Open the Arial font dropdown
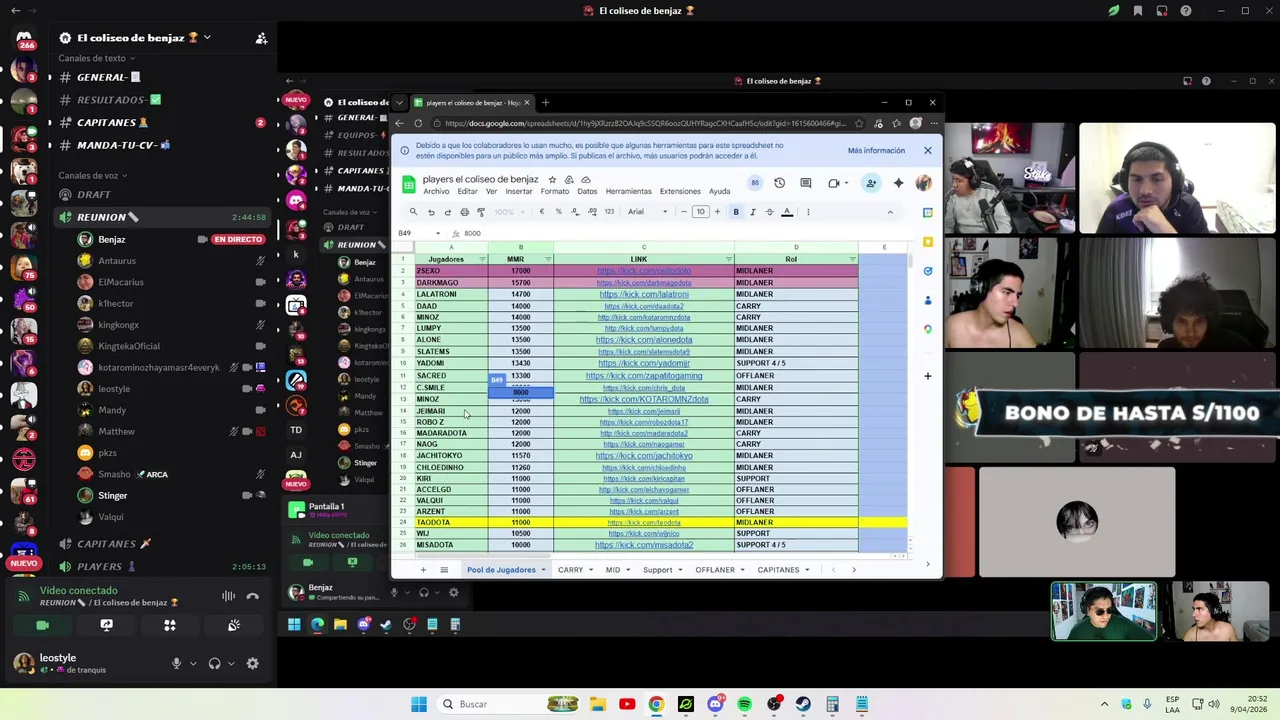The height and width of the screenshot is (720, 1280). point(647,212)
